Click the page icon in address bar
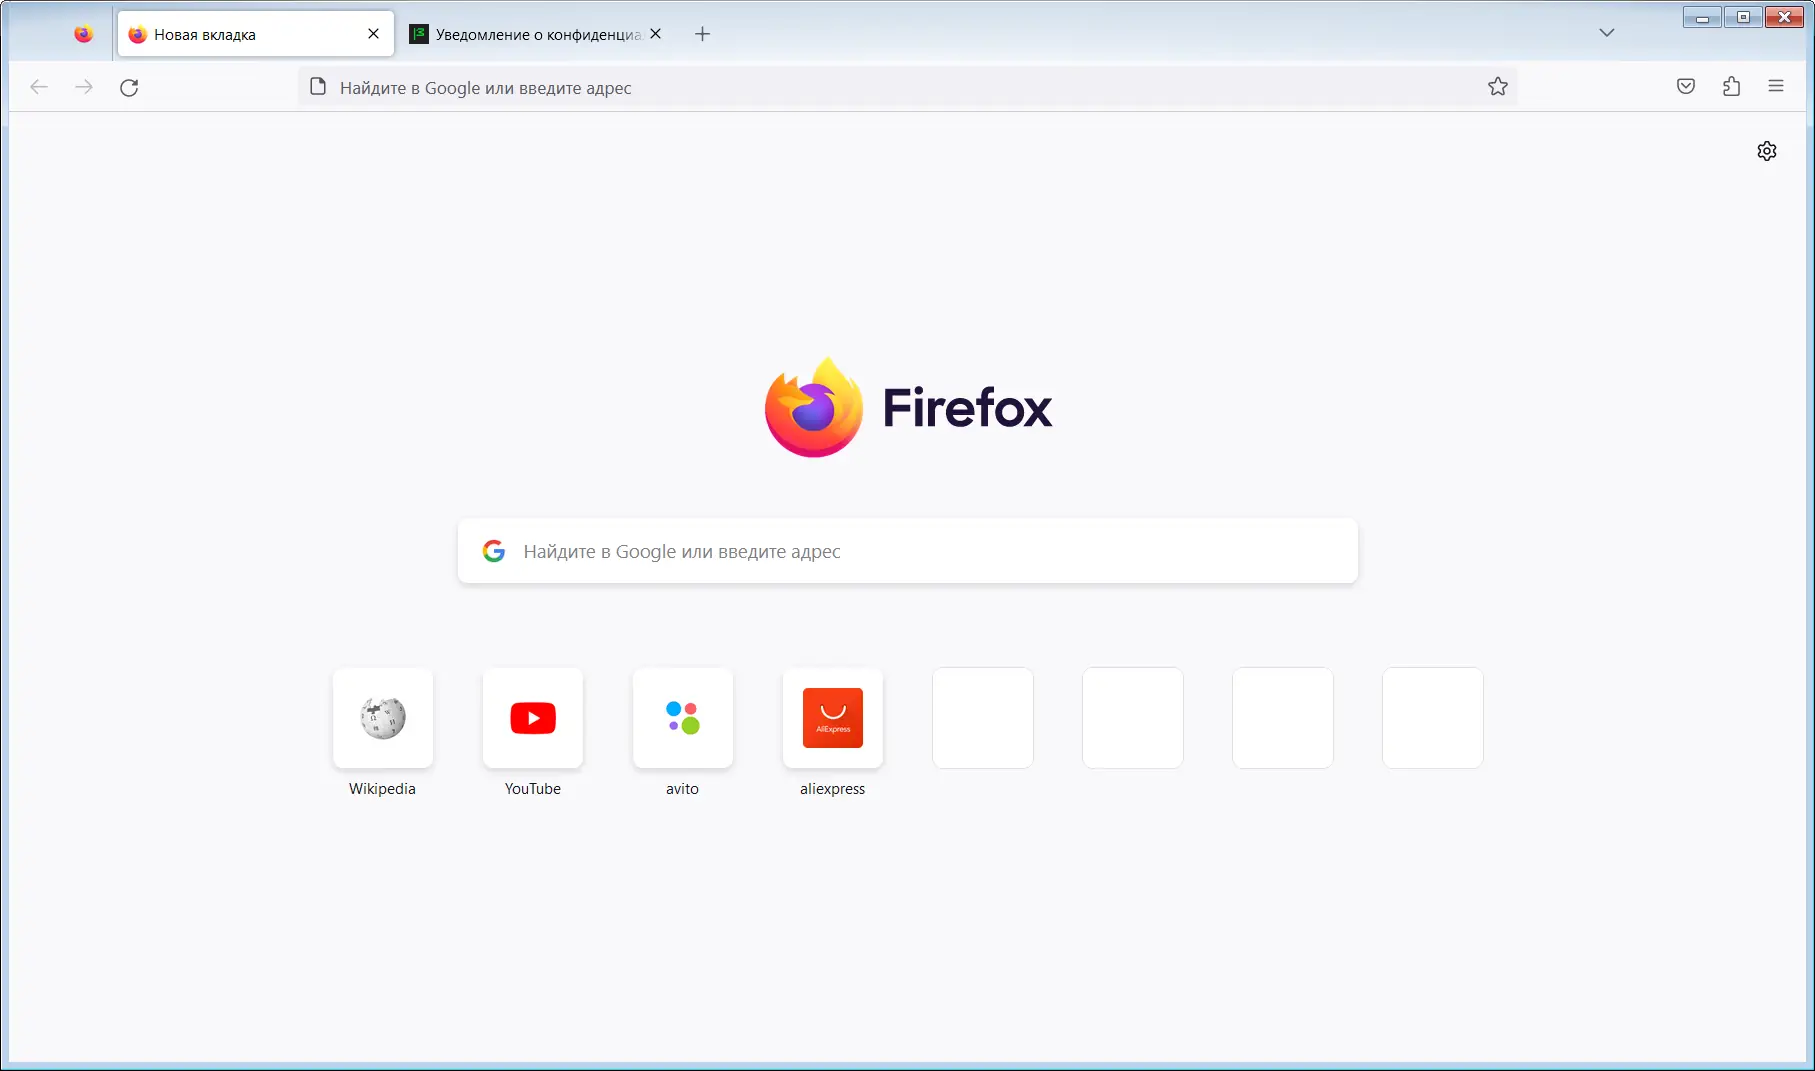 [318, 87]
